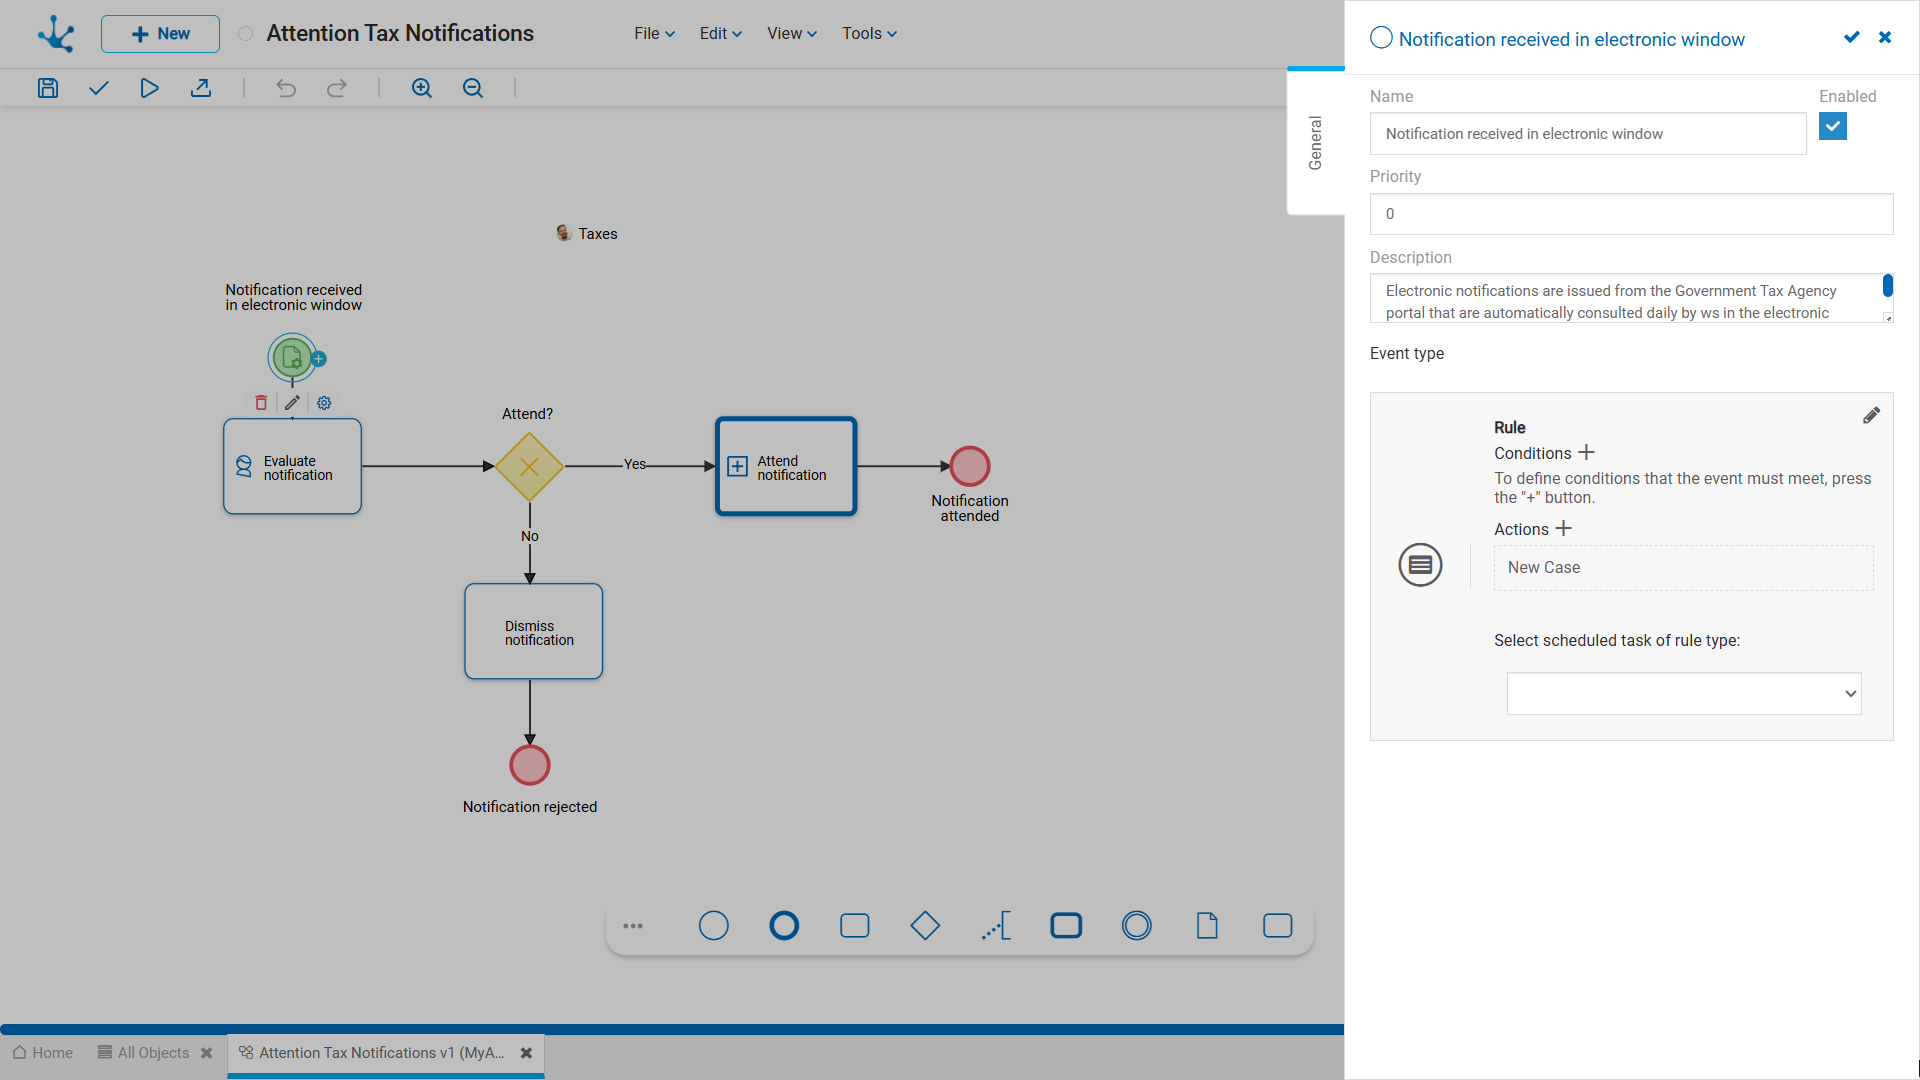This screenshot has width=1920, height=1080.
Task: Click the Priority input field
Action: click(1631, 214)
